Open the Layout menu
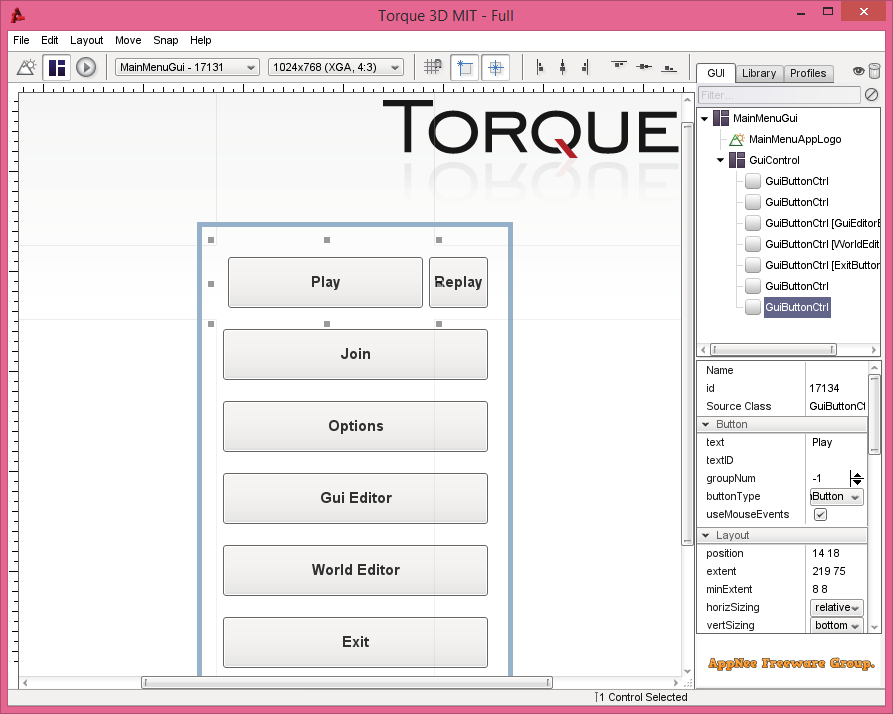 [87, 40]
